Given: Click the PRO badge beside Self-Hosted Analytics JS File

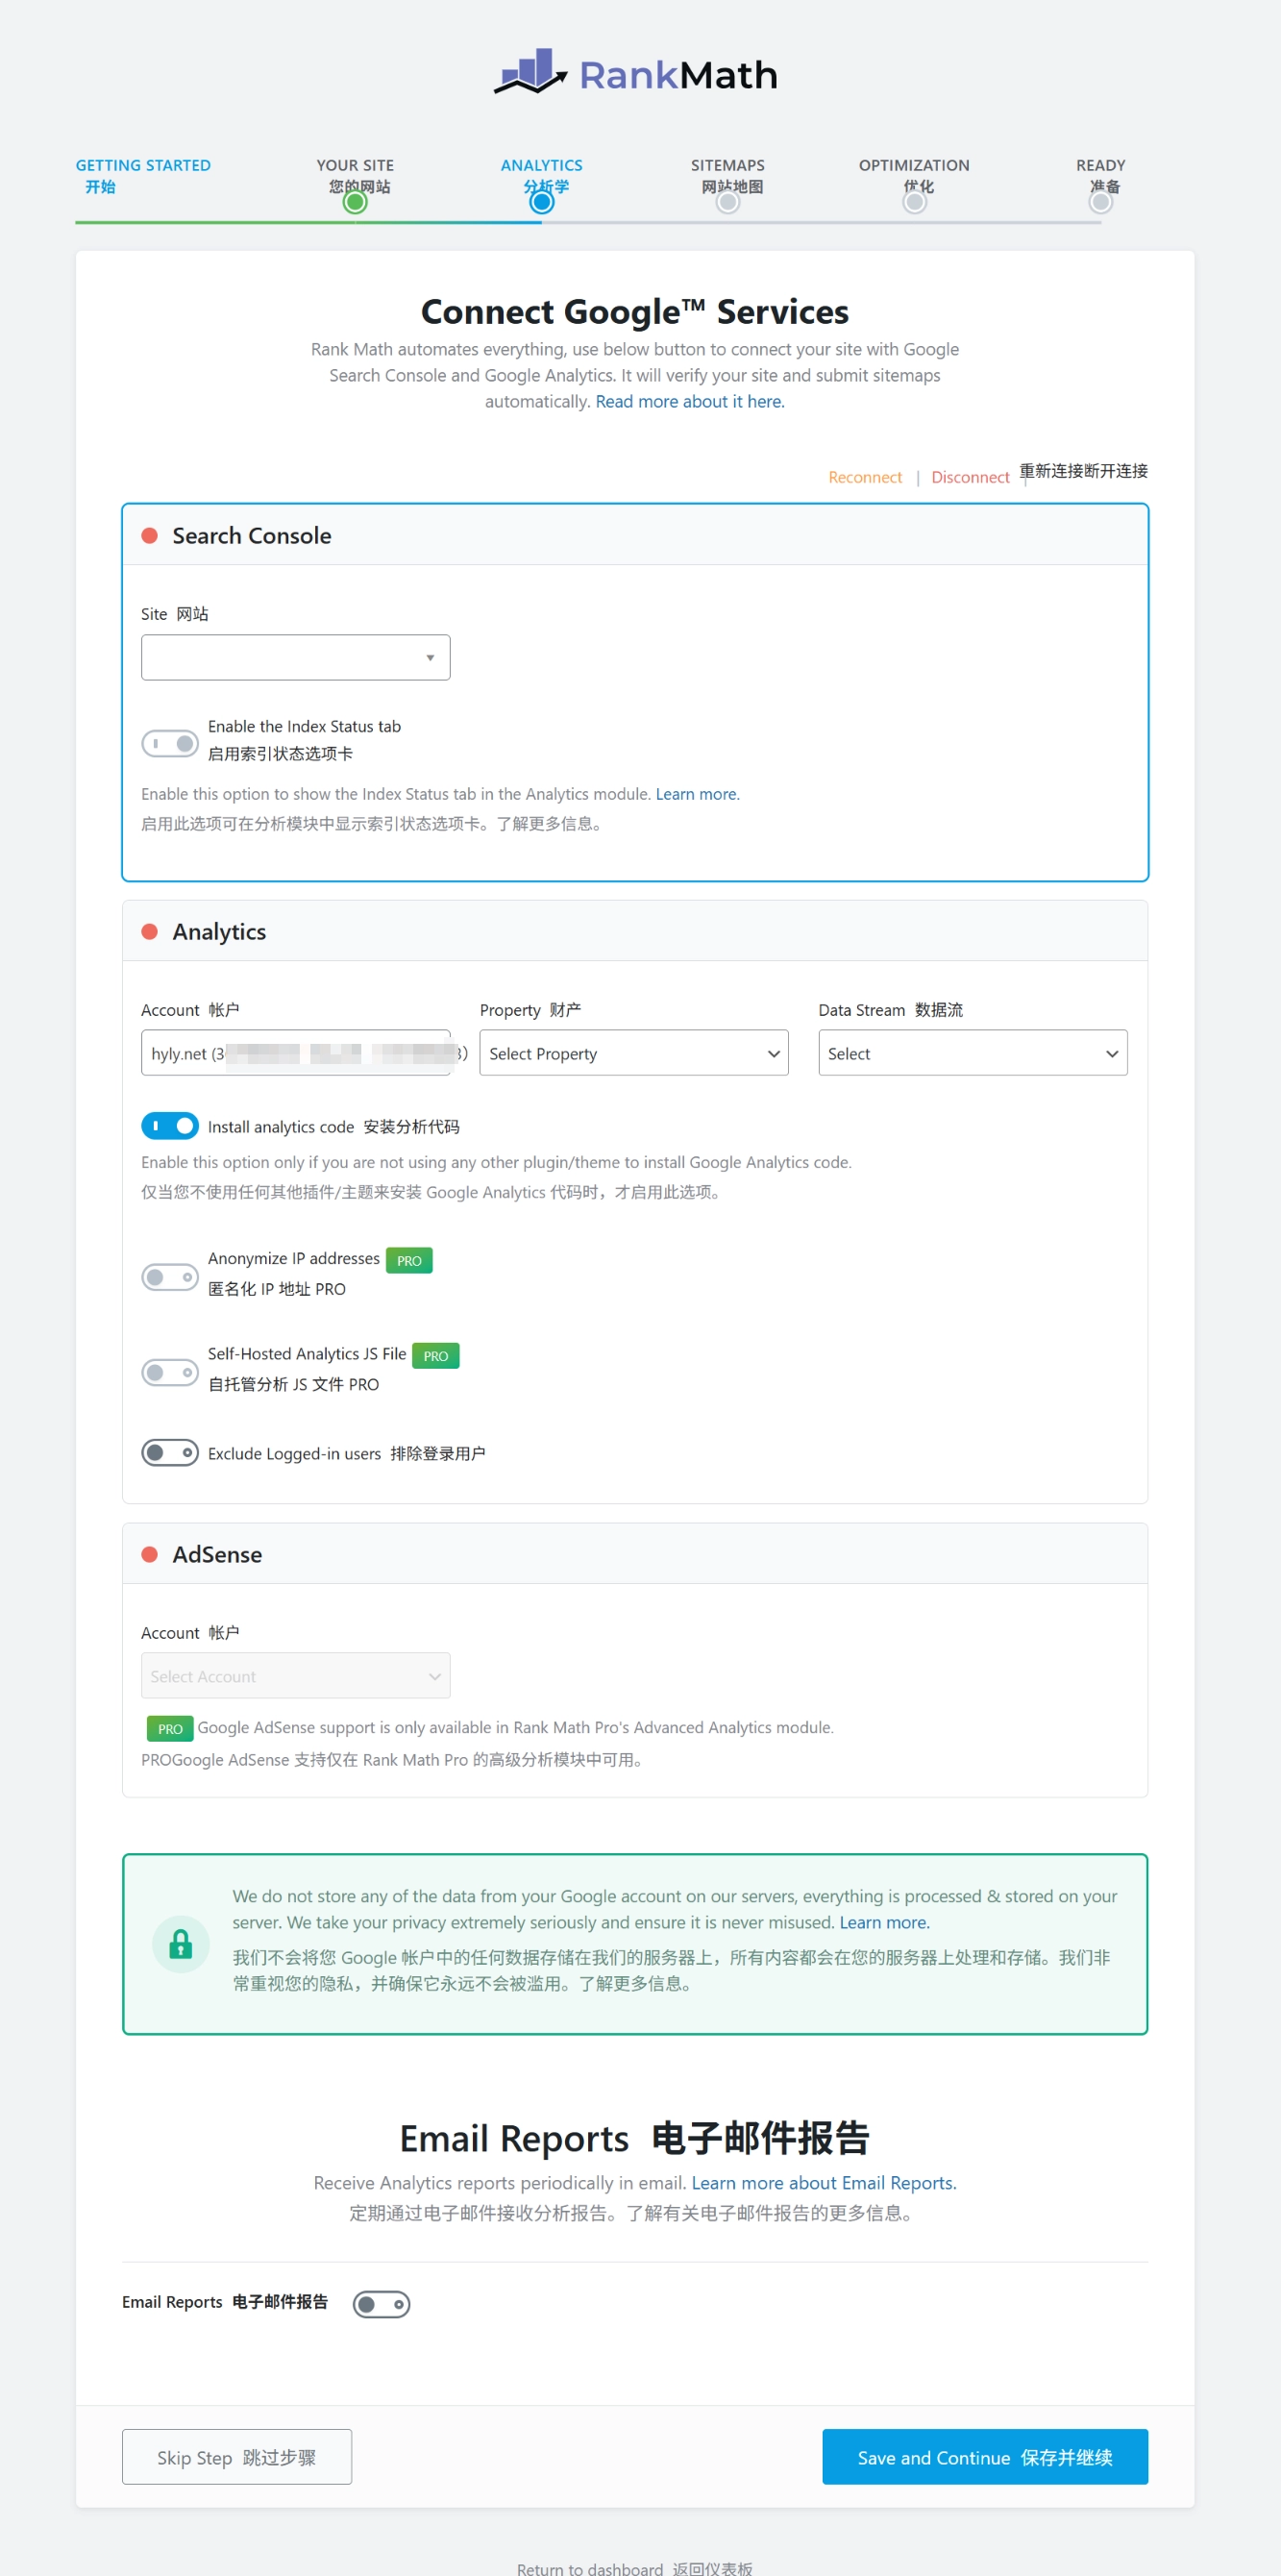Looking at the screenshot, I should tap(436, 1355).
